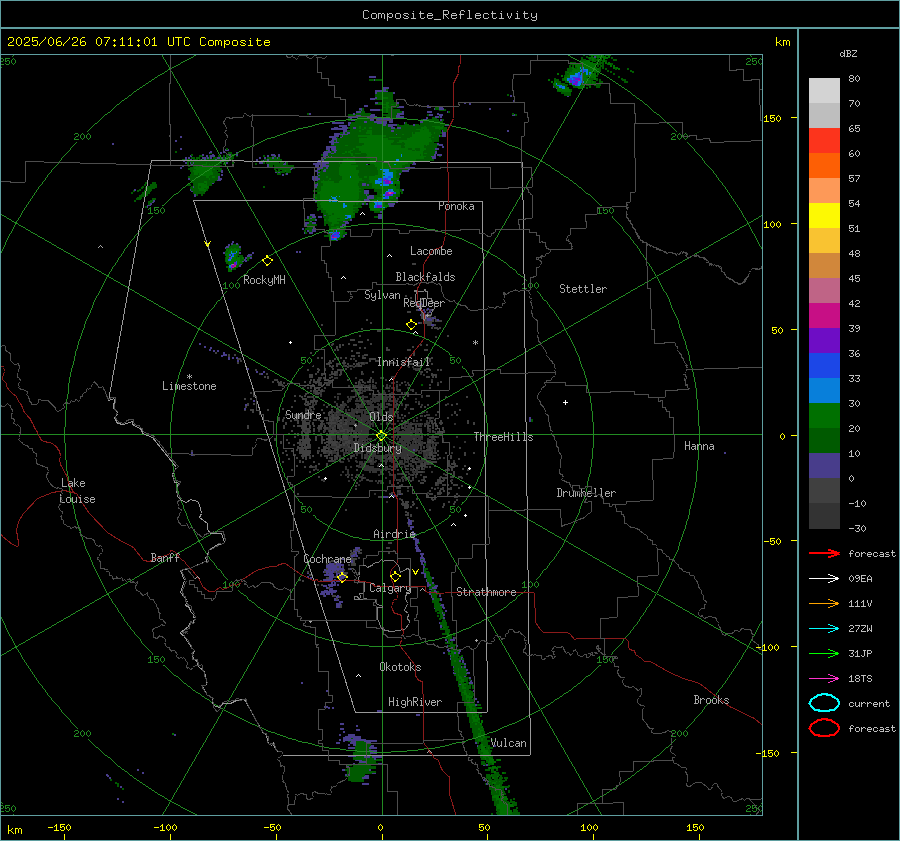
Task: Click the yellow diamond marker below RedDeer
Action: (411, 325)
